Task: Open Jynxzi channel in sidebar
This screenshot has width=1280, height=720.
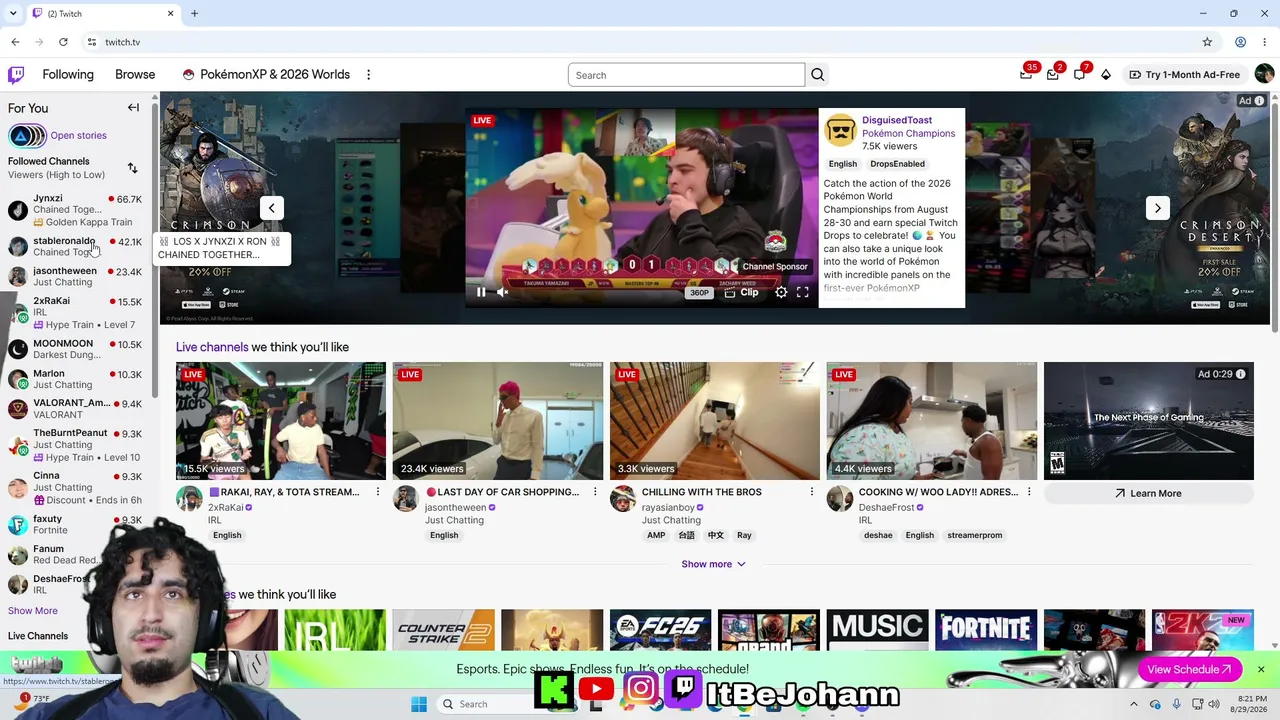Action: coord(74,210)
